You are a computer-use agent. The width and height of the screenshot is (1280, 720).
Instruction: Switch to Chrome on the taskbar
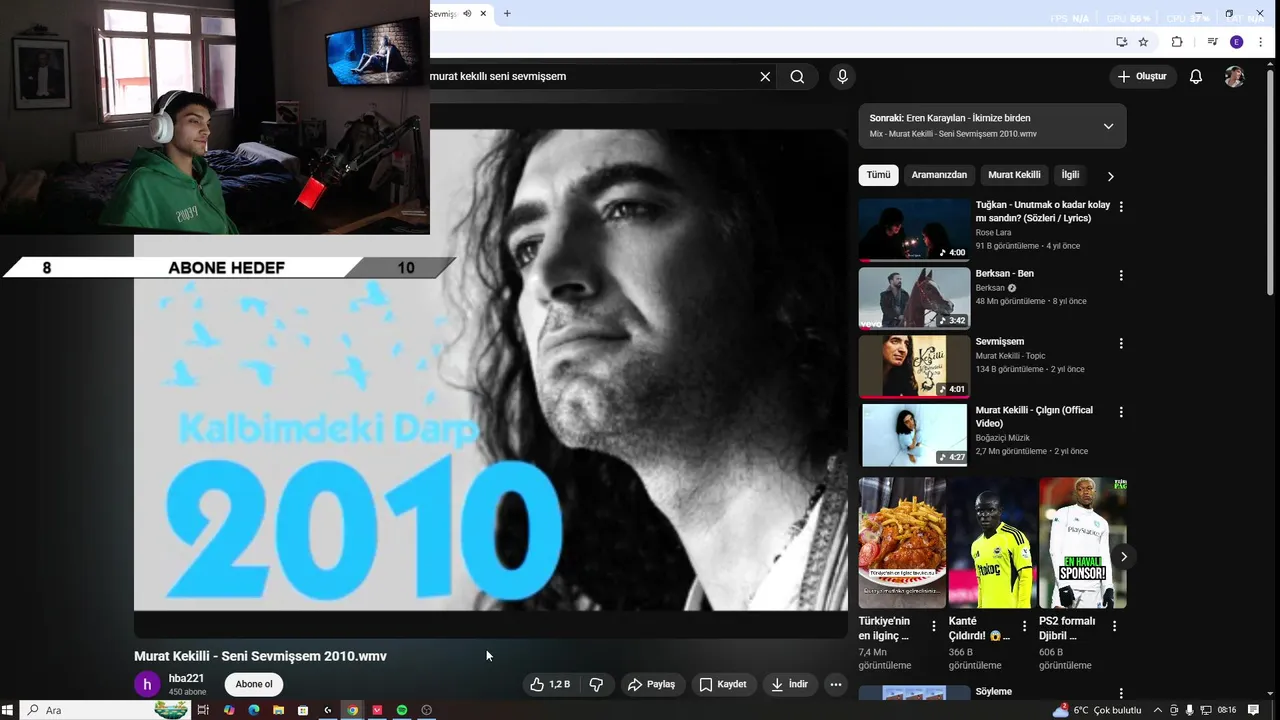[352, 710]
